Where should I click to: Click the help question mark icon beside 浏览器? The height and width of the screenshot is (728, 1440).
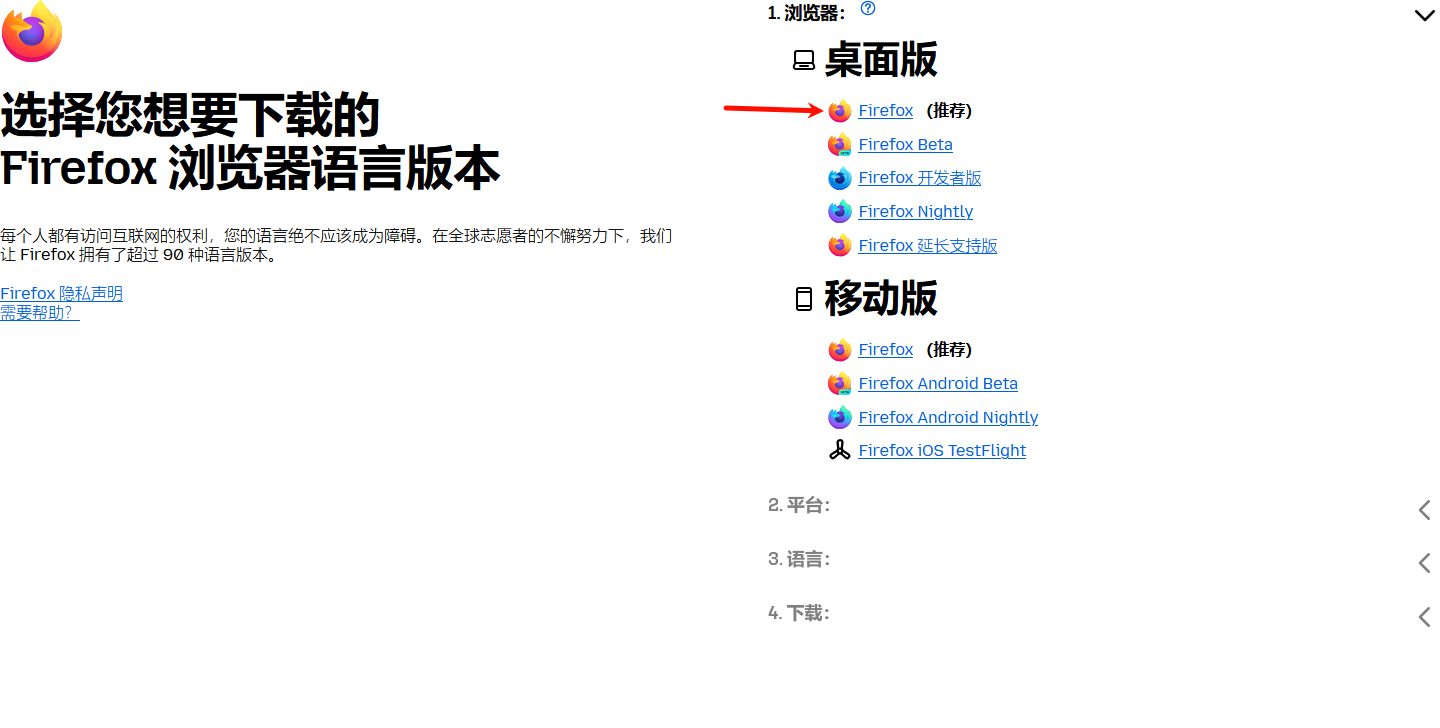coord(868,9)
